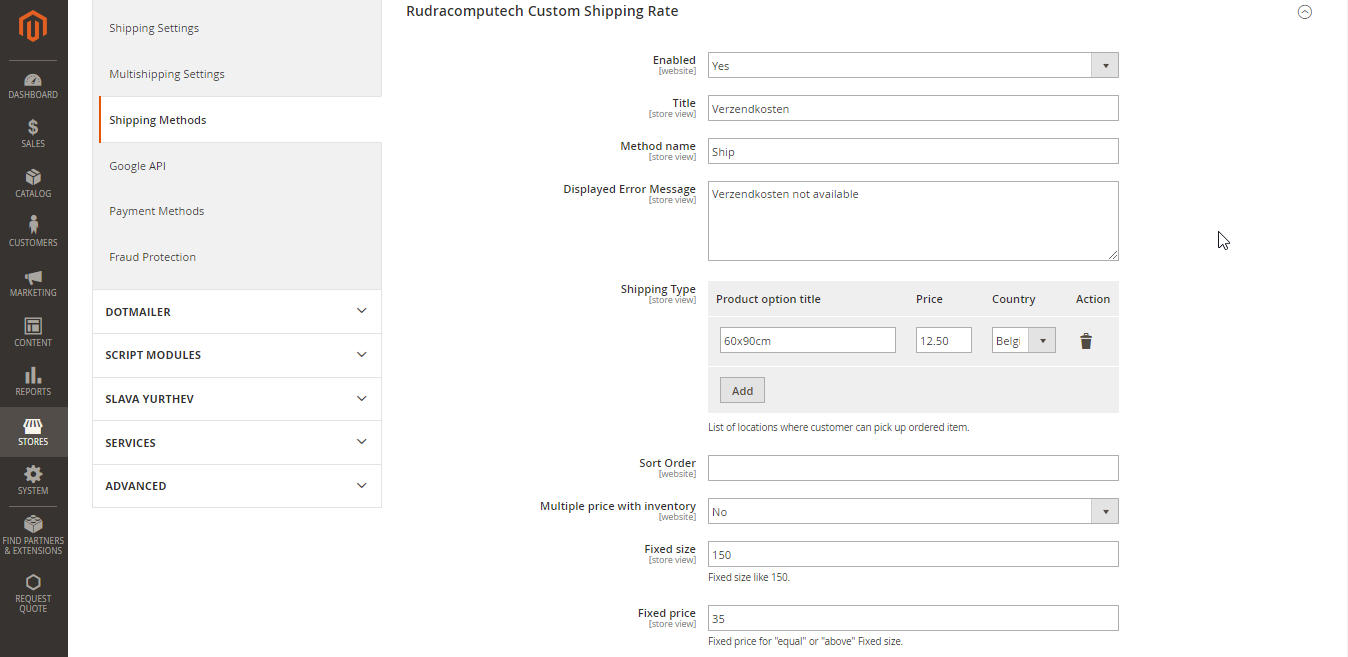The width and height of the screenshot is (1348, 657).
Task: Open the Sales sidebar menu
Action: tap(33, 134)
